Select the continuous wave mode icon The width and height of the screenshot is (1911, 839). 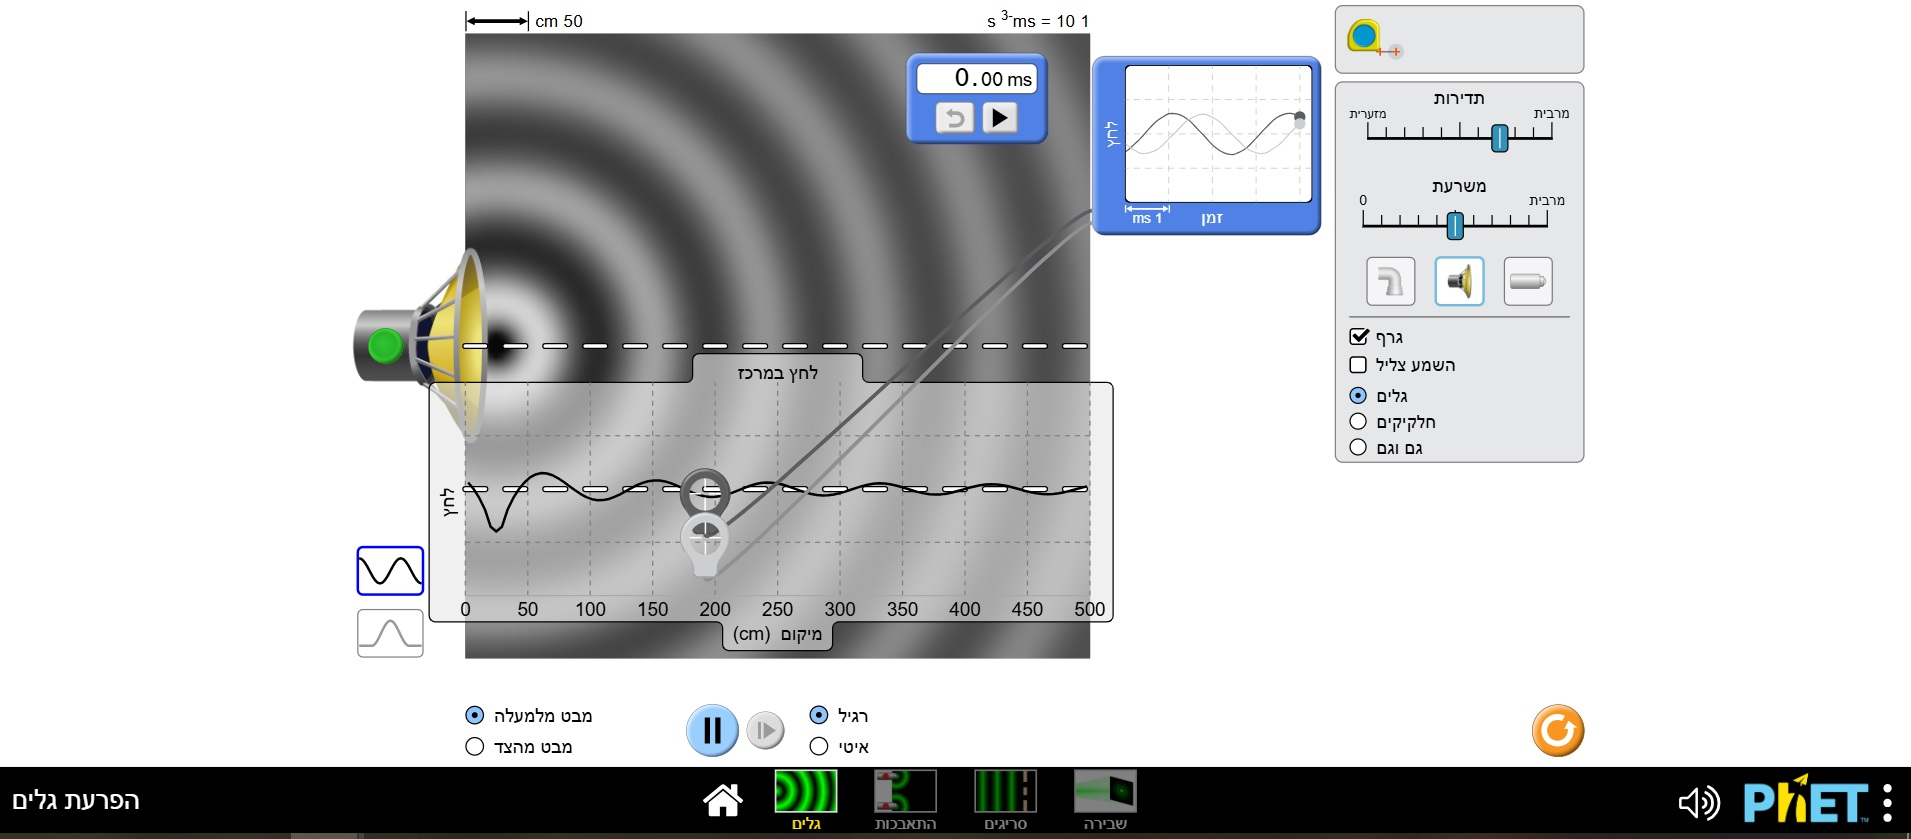coord(390,571)
